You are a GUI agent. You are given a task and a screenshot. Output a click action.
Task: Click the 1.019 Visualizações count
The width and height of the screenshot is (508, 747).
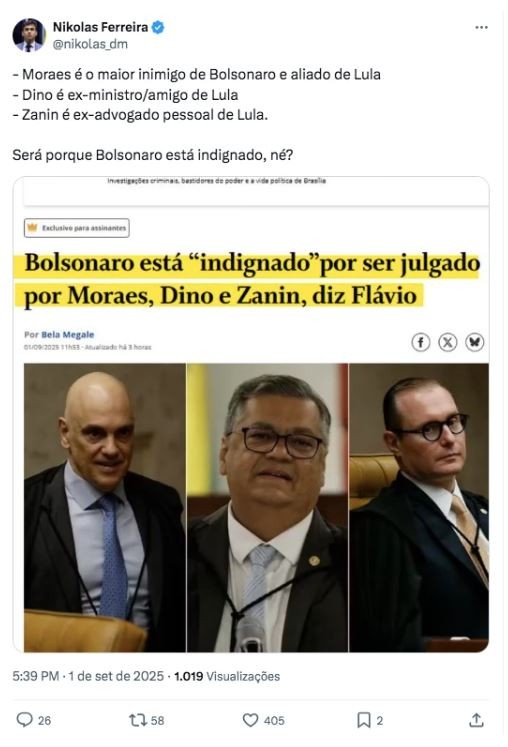(x=227, y=676)
